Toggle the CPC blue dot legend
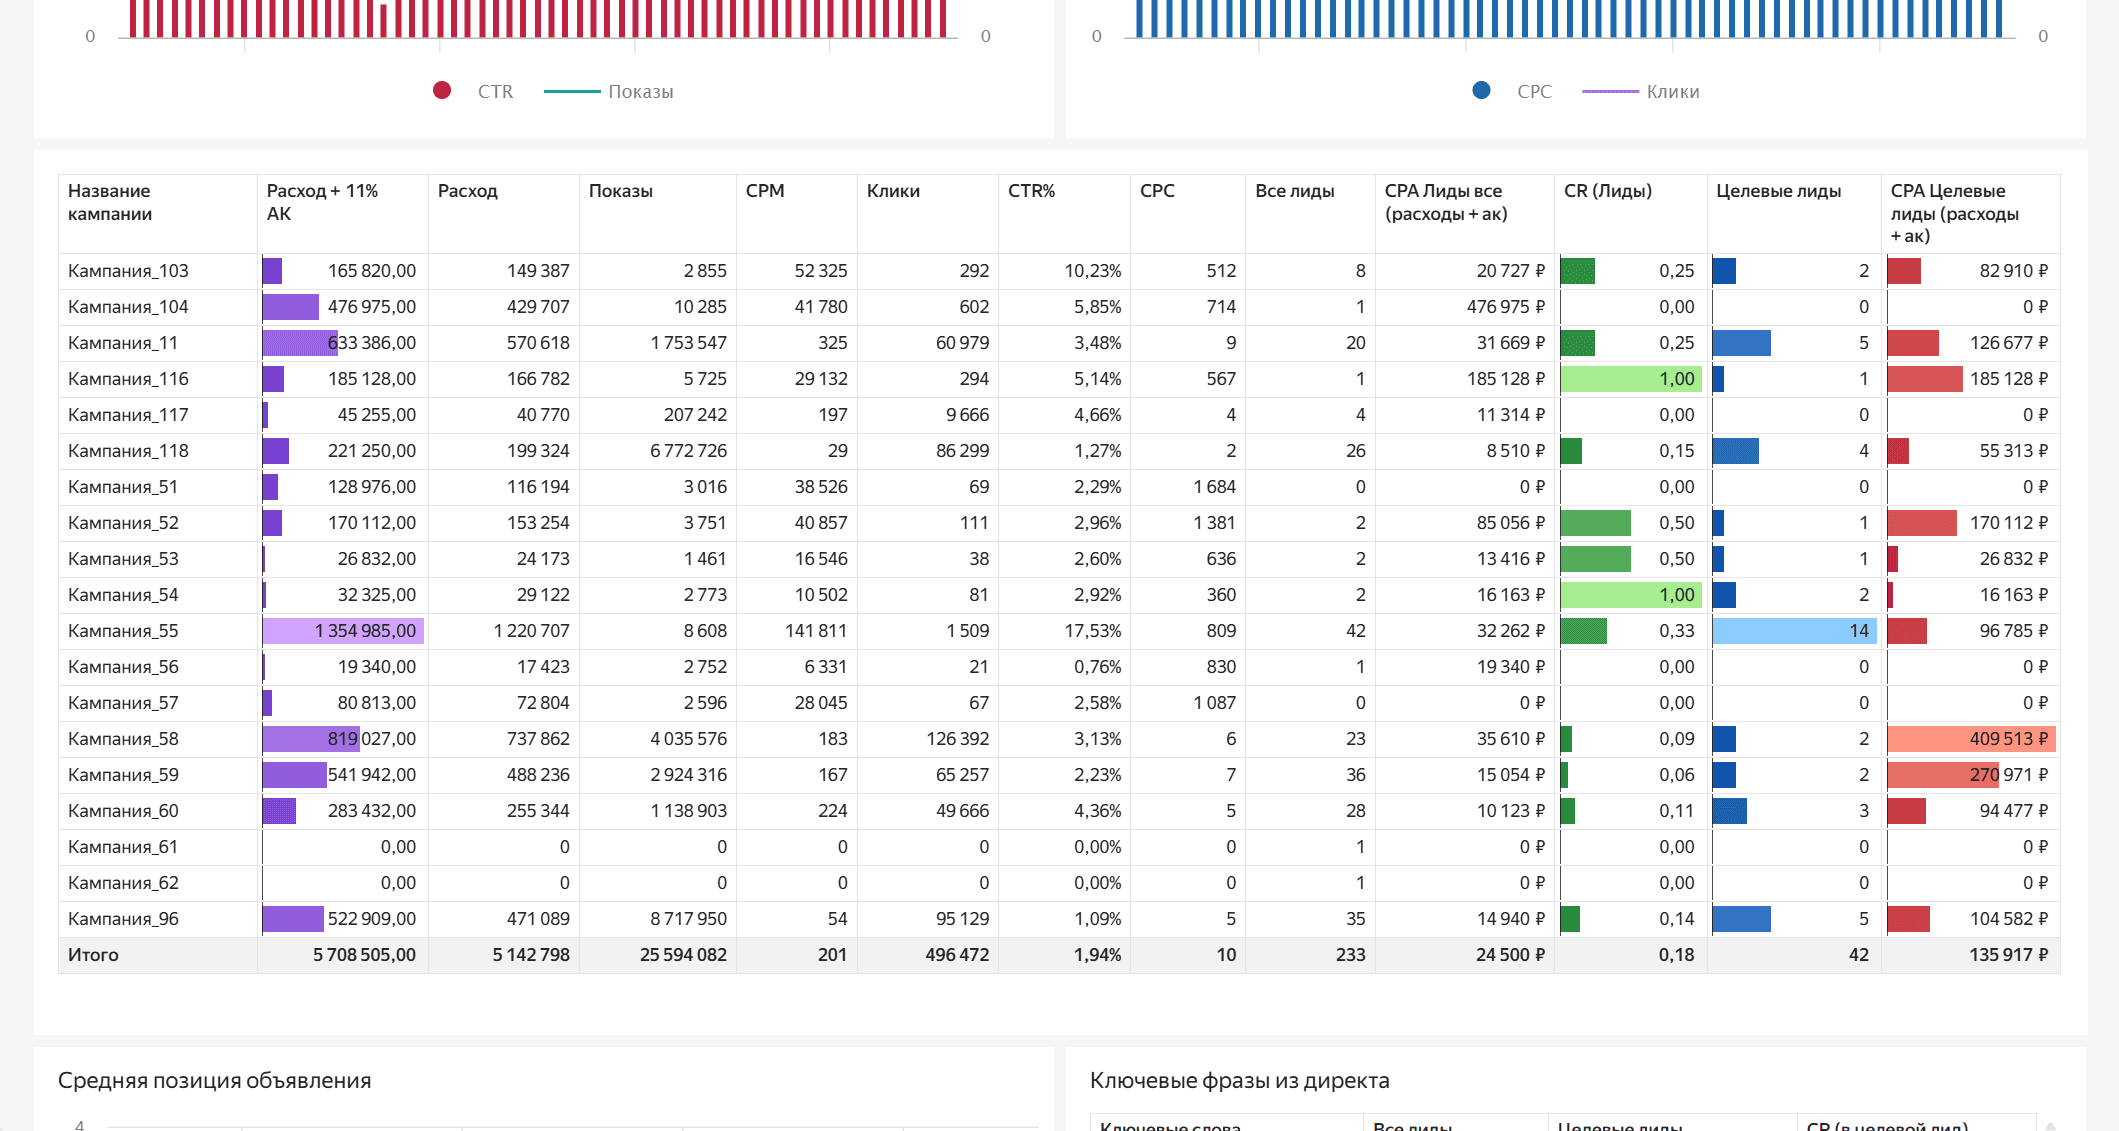The width and height of the screenshot is (2119, 1131). 1481,91
